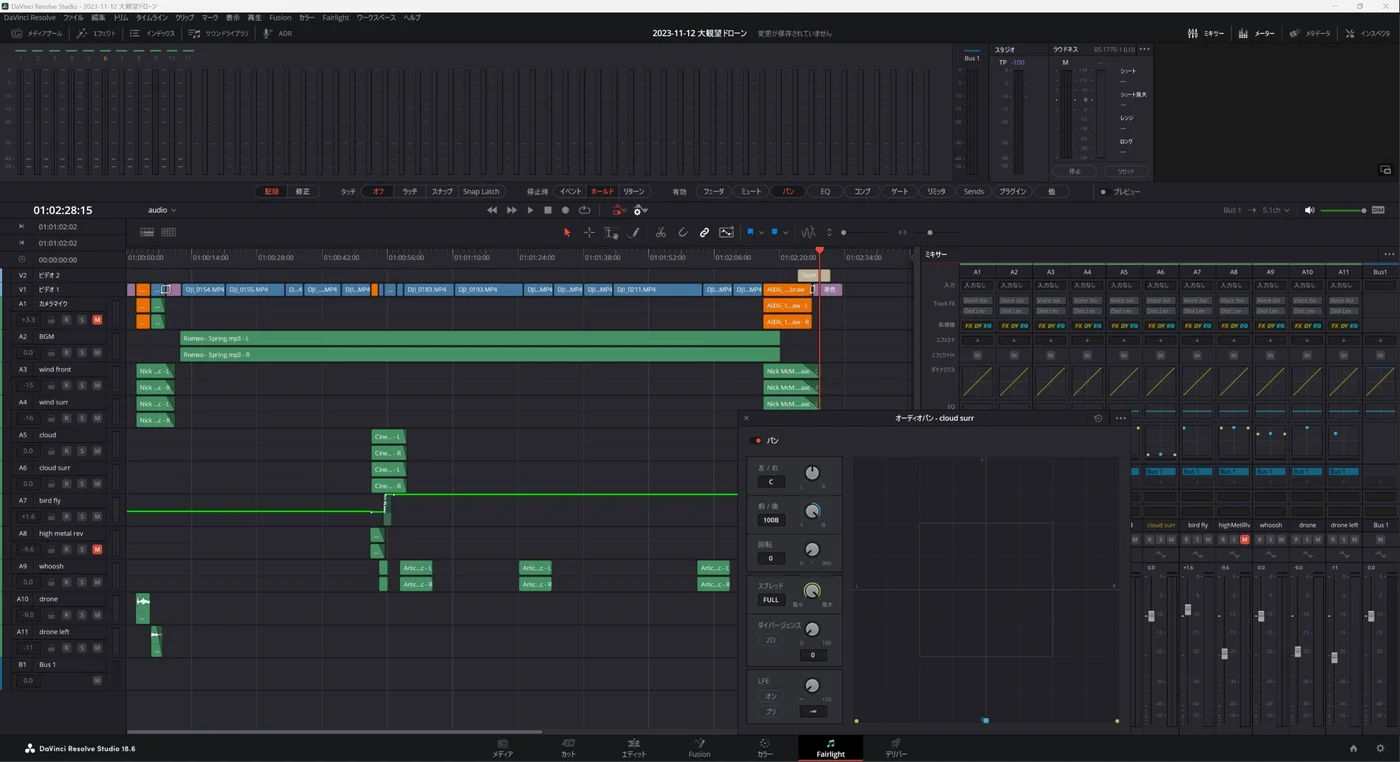The image size is (1400, 762).
Task: Start playback with the play button
Action: pos(530,210)
